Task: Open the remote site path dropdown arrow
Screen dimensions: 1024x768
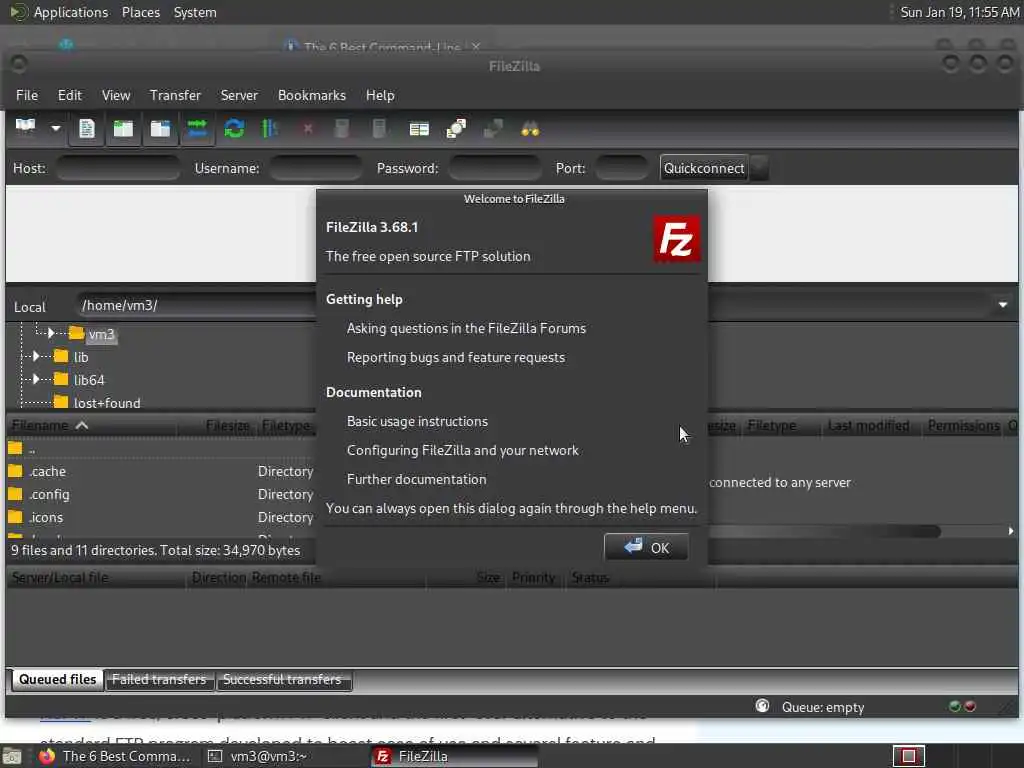Action: (1002, 305)
